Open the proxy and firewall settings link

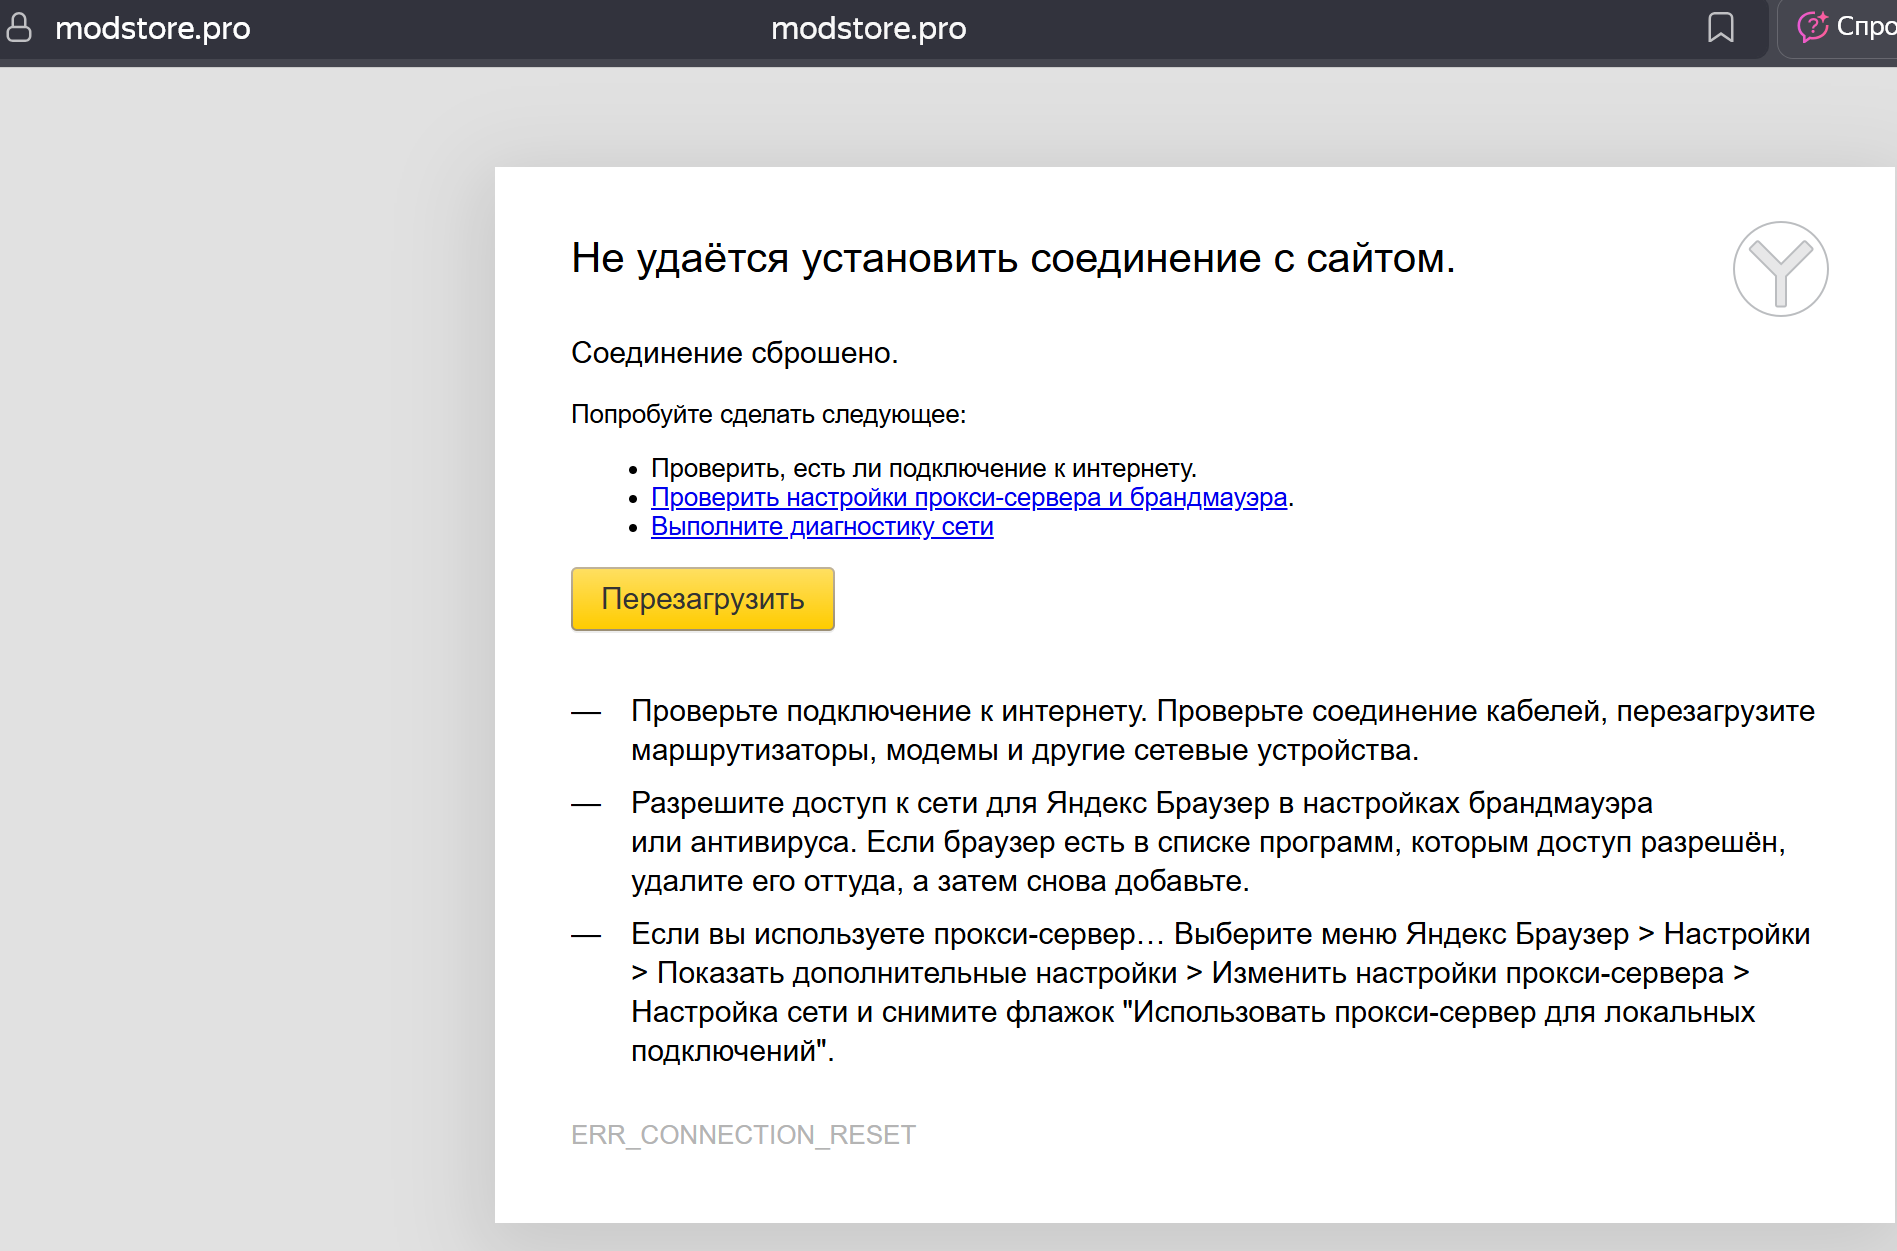(x=968, y=497)
